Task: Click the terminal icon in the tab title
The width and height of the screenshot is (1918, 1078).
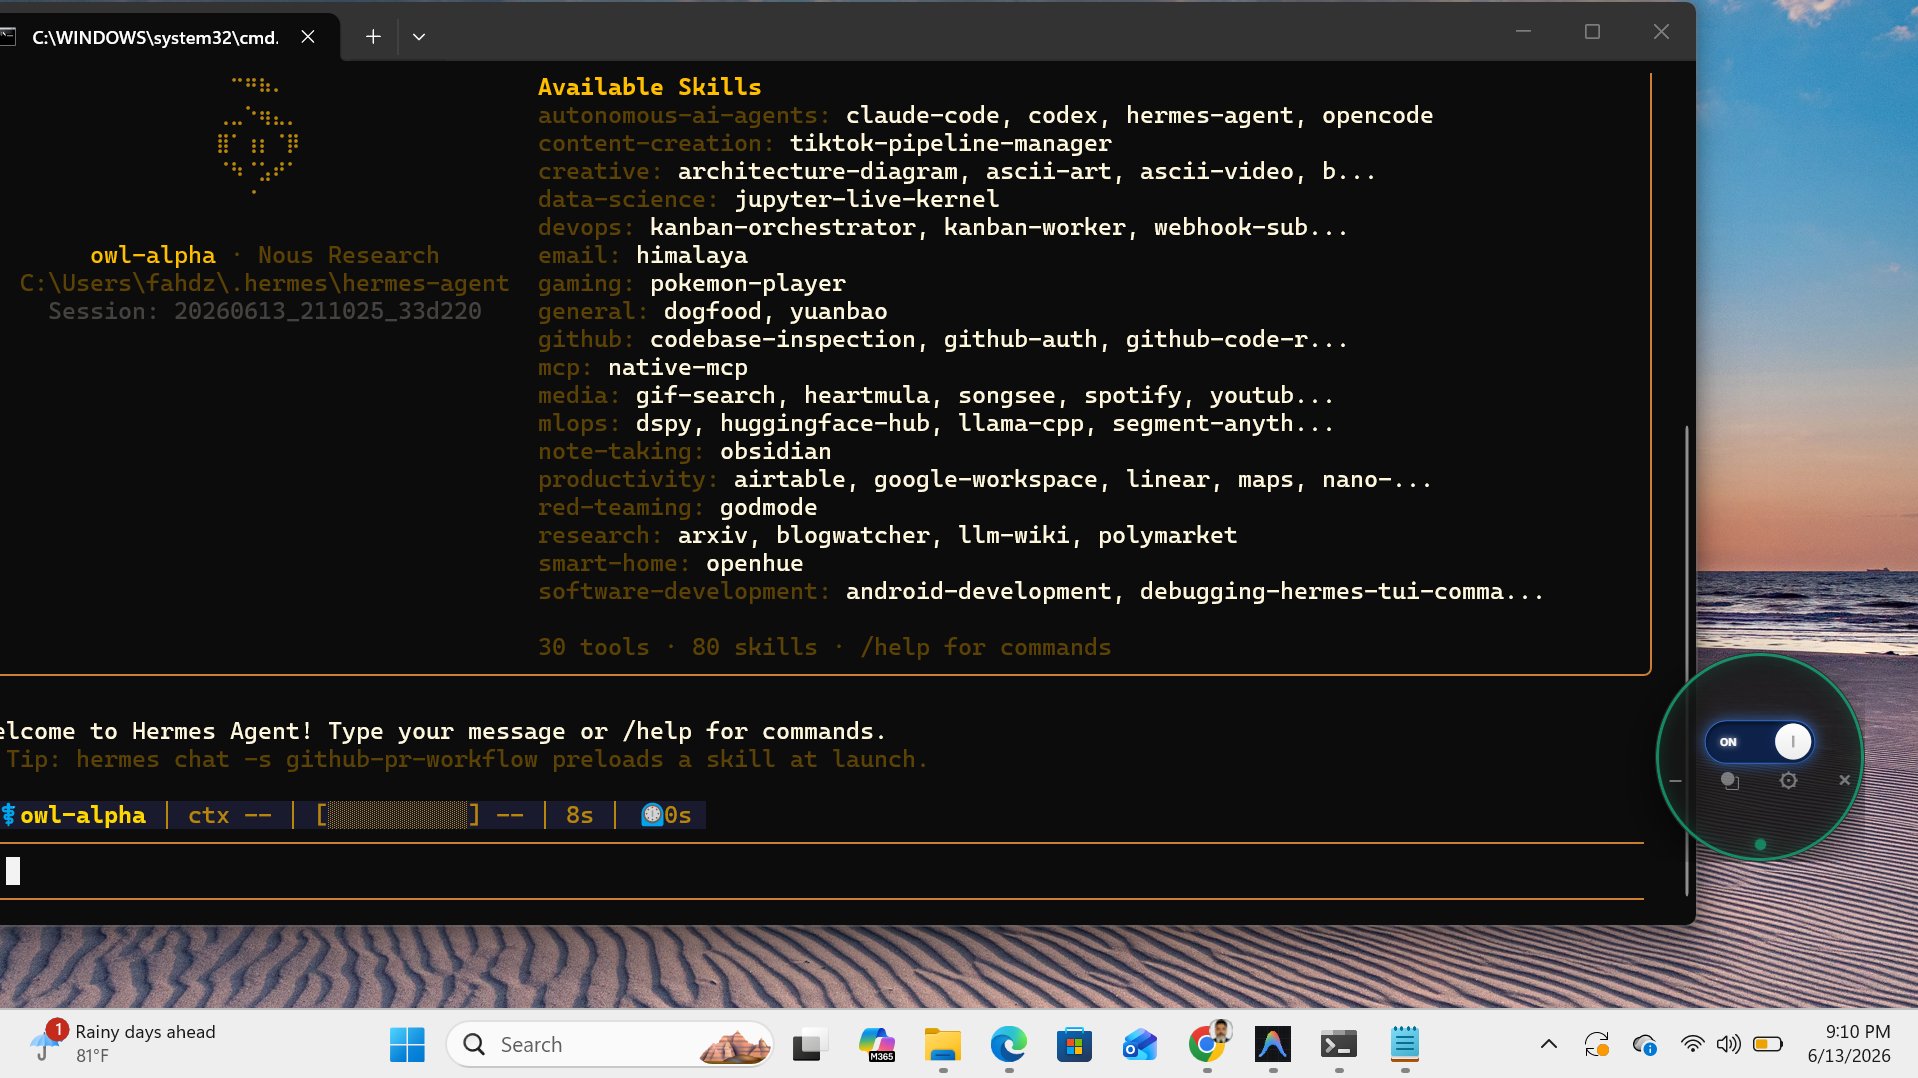Action: click(x=8, y=37)
